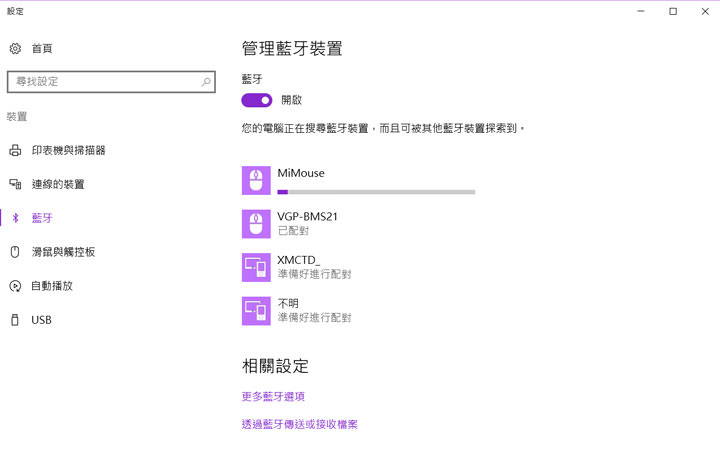Screen dimensions: 720x452
Task: Select the MiMouse device icon
Action: [x=256, y=180]
